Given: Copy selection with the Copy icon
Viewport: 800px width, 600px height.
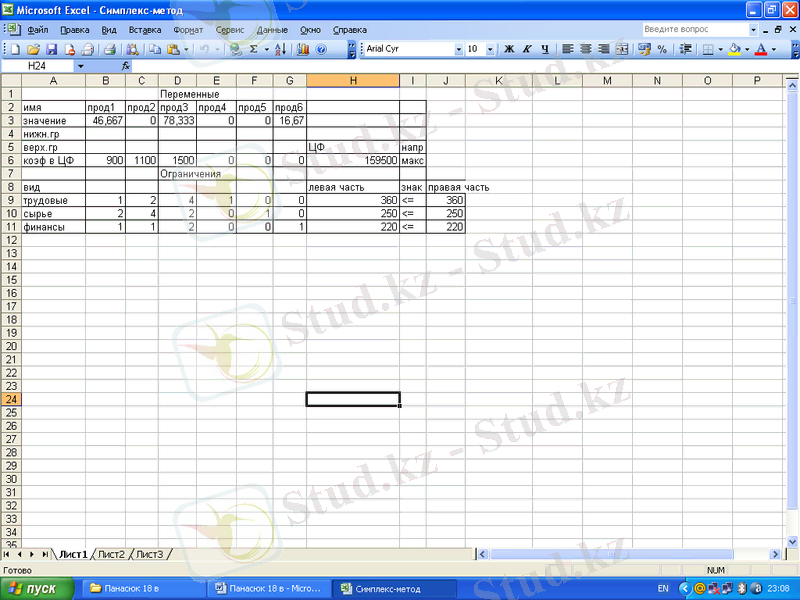Looking at the screenshot, I should tap(155, 49).
